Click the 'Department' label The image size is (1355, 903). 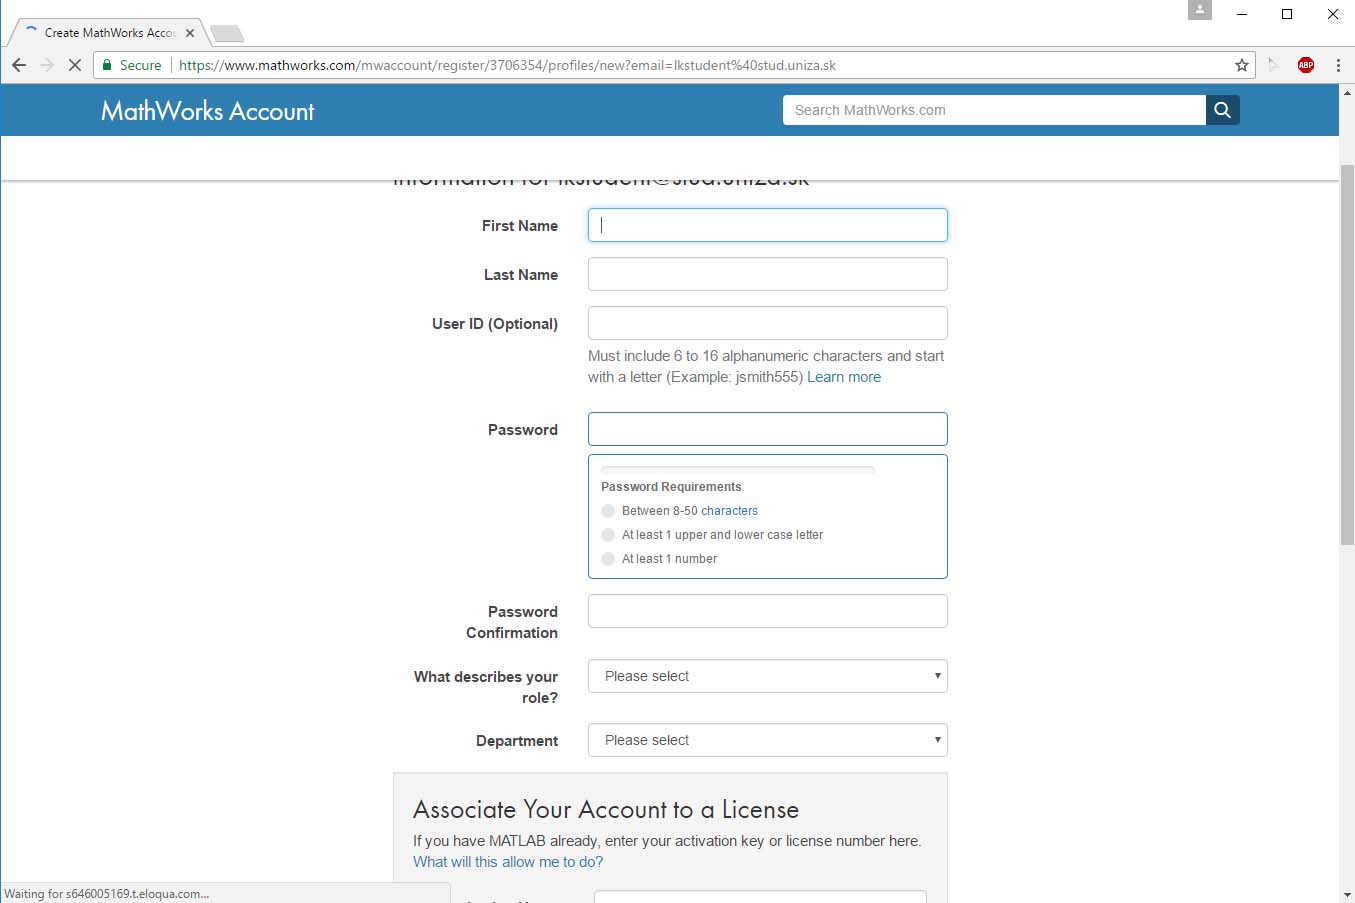[x=517, y=741]
